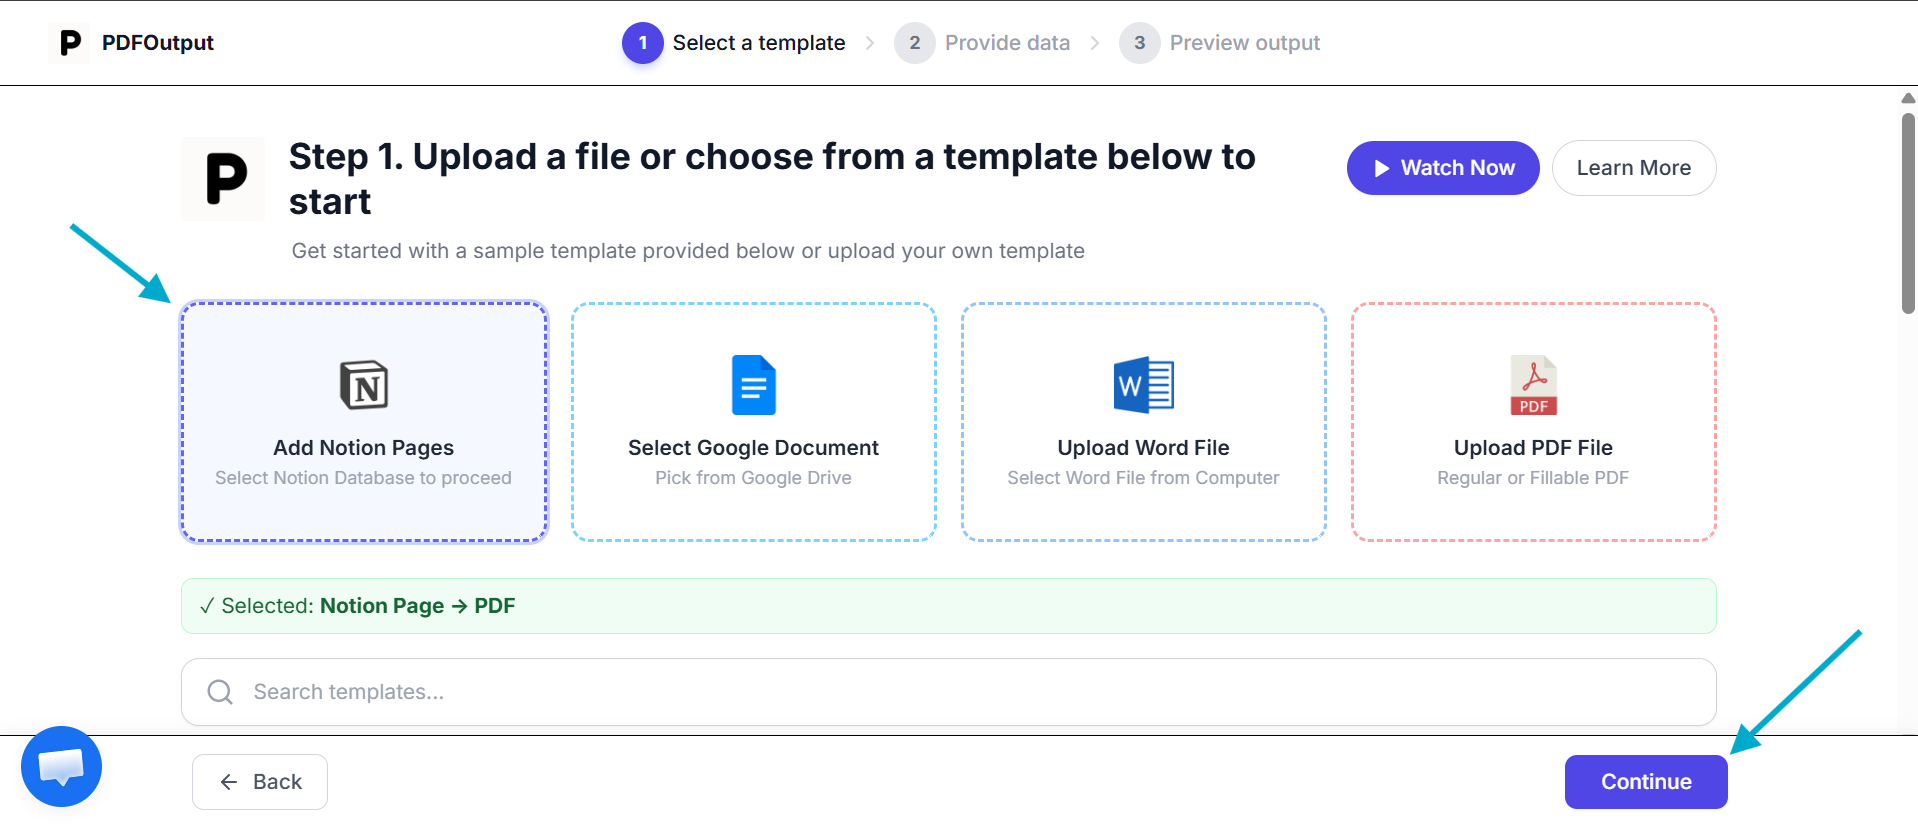1918x826 pixels.
Task: Click 'Select Notion Database to proceed' text
Action: click(x=364, y=478)
